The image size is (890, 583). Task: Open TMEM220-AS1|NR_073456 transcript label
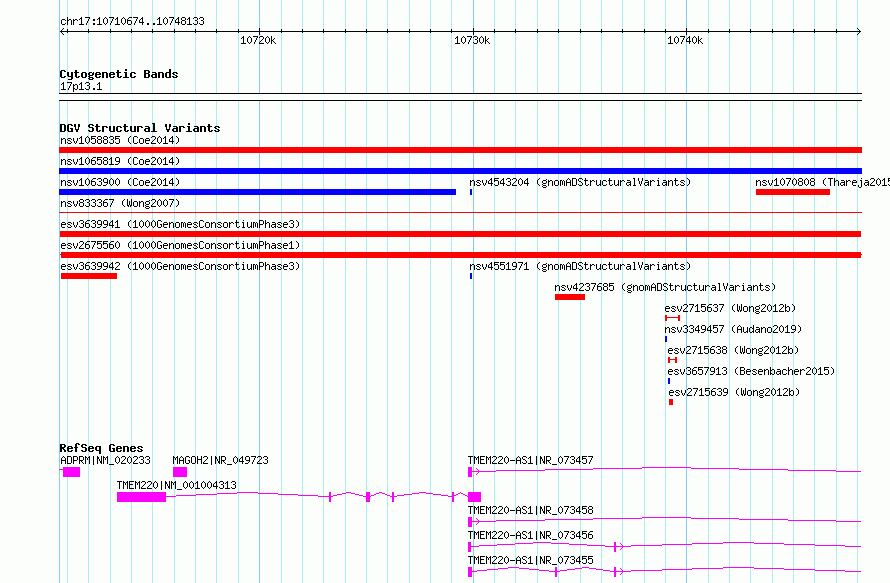click(530, 535)
